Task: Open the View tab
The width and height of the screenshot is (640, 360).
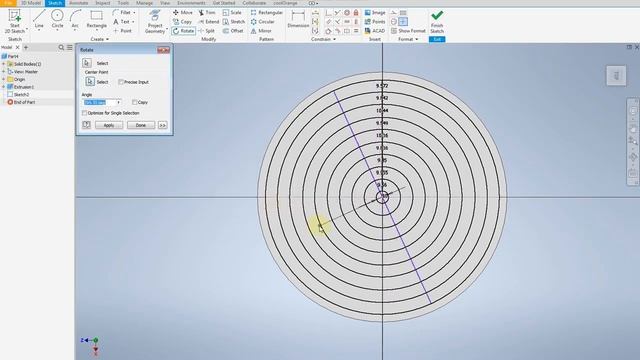Action: coord(165,3)
